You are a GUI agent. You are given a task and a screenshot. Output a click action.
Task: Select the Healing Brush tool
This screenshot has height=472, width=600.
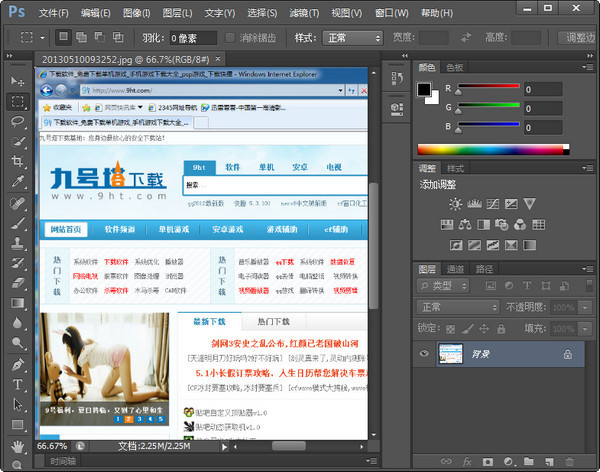17,203
